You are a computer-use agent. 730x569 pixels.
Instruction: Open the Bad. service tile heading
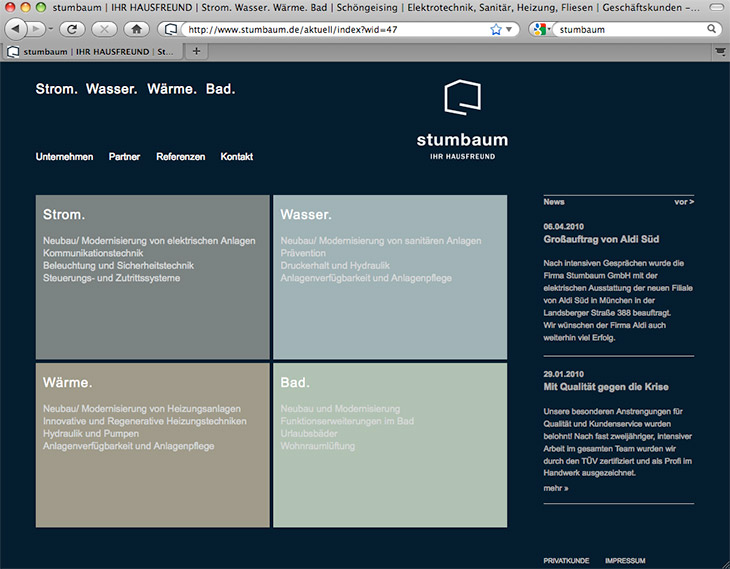295,382
